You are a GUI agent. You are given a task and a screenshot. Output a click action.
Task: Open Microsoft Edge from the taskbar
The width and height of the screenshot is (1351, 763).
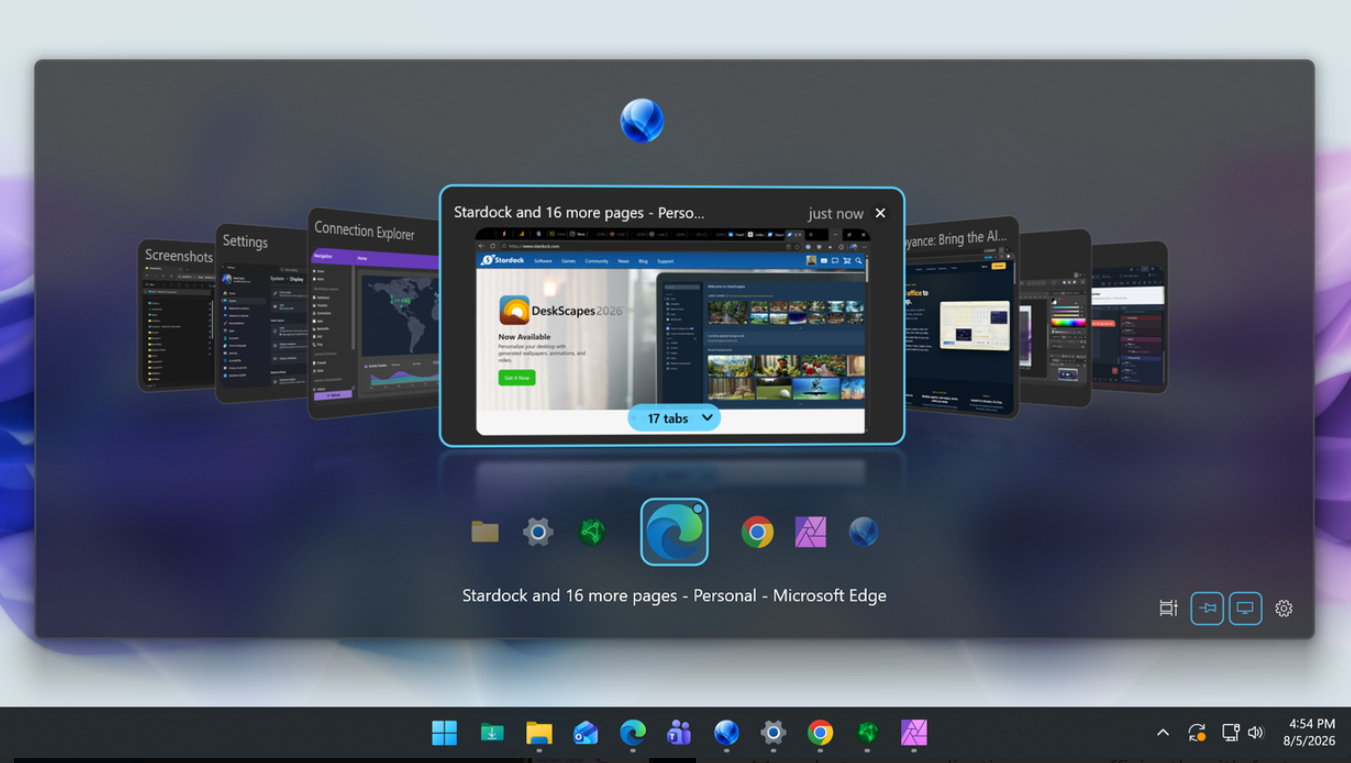(x=632, y=733)
